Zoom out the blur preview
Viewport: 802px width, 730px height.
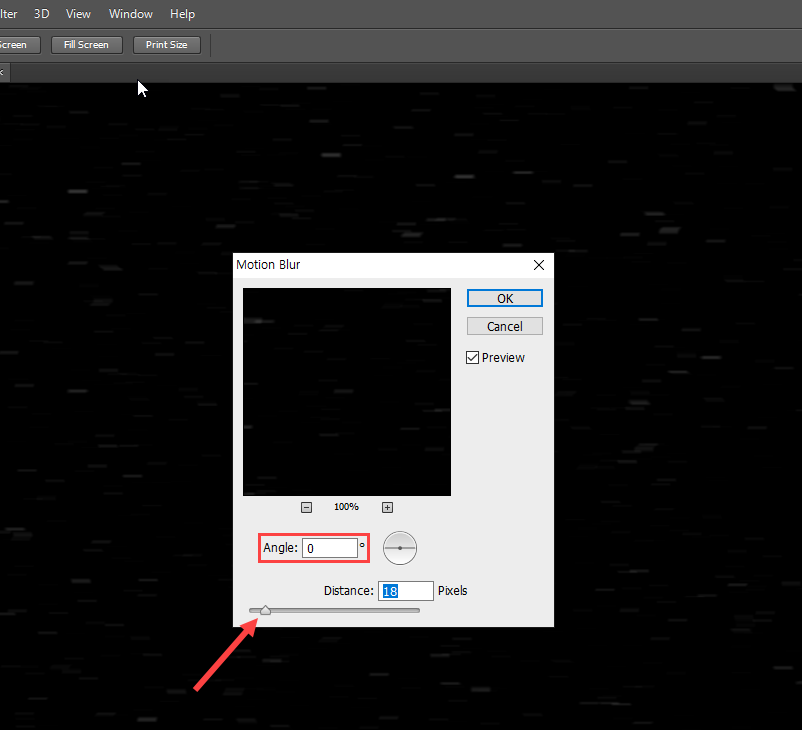click(306, 507)
